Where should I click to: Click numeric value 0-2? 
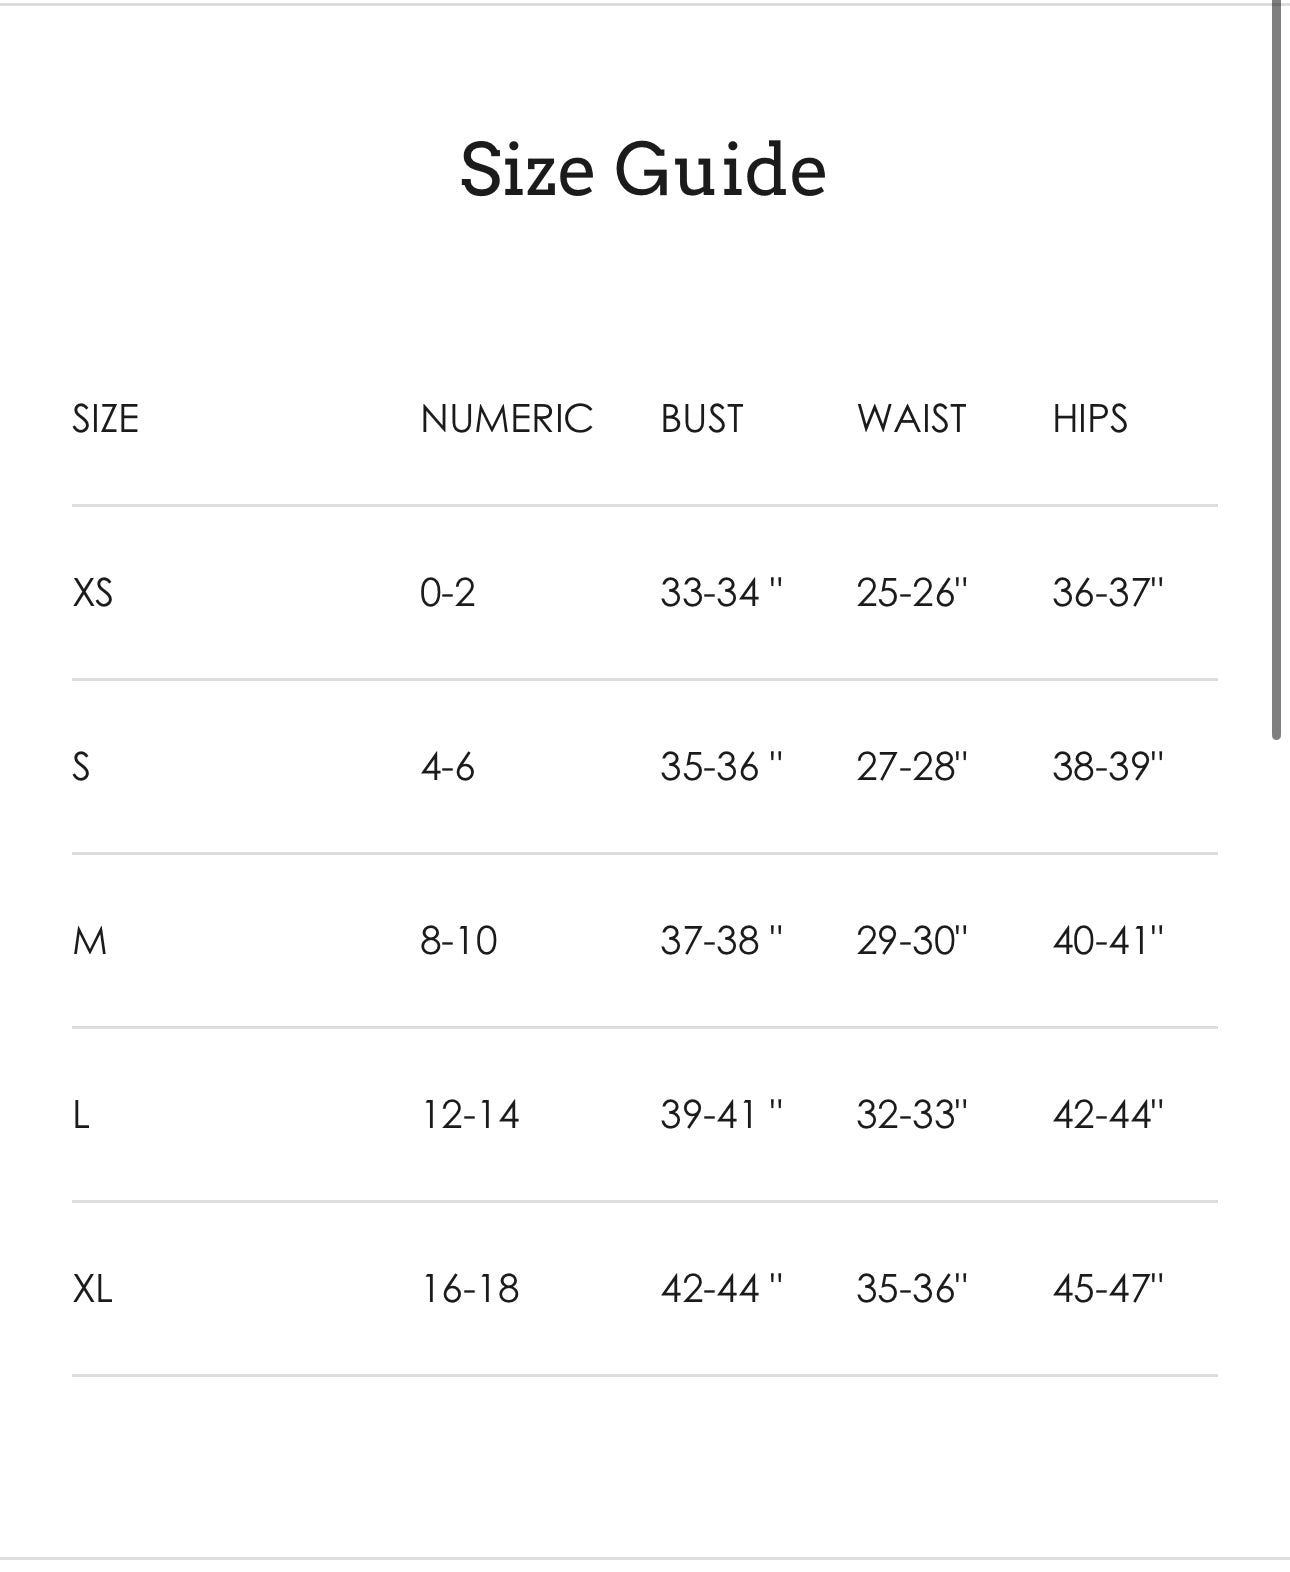tap(447, 592)
